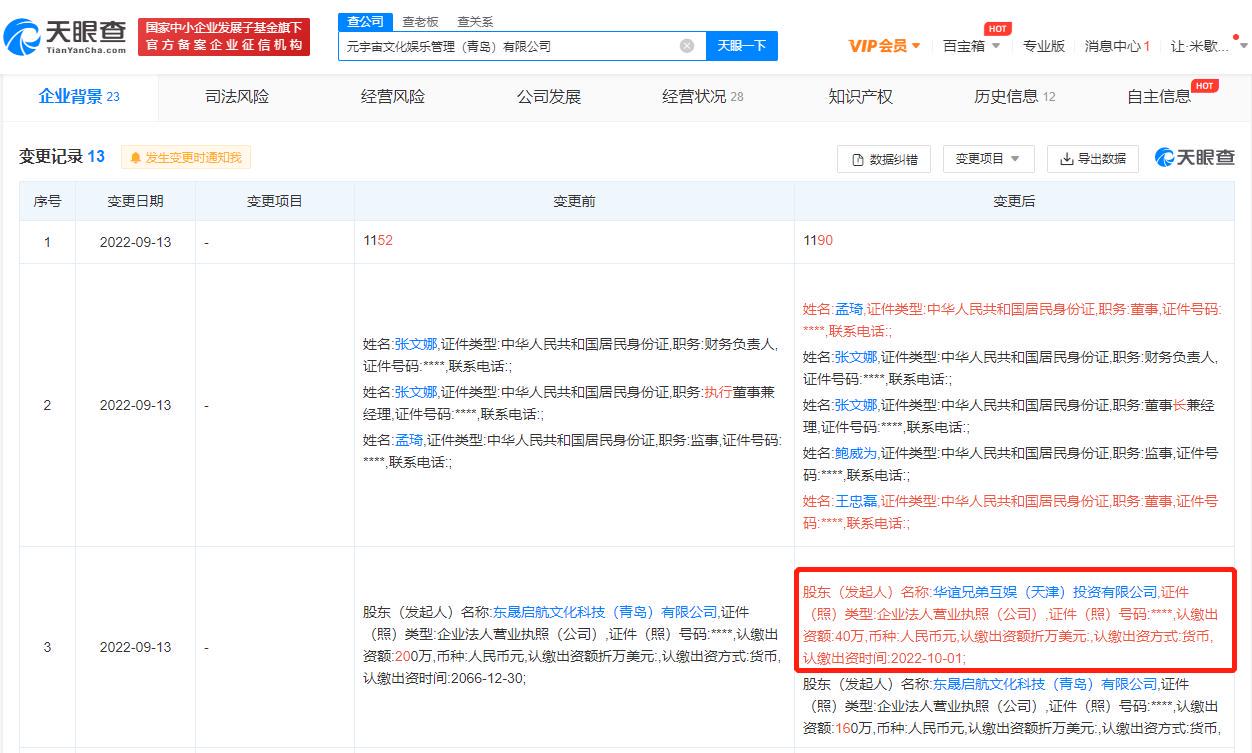The image size is (1252, 753).
Task: Open the VIP会员 dropdown
Action: (x=885, y=46)
